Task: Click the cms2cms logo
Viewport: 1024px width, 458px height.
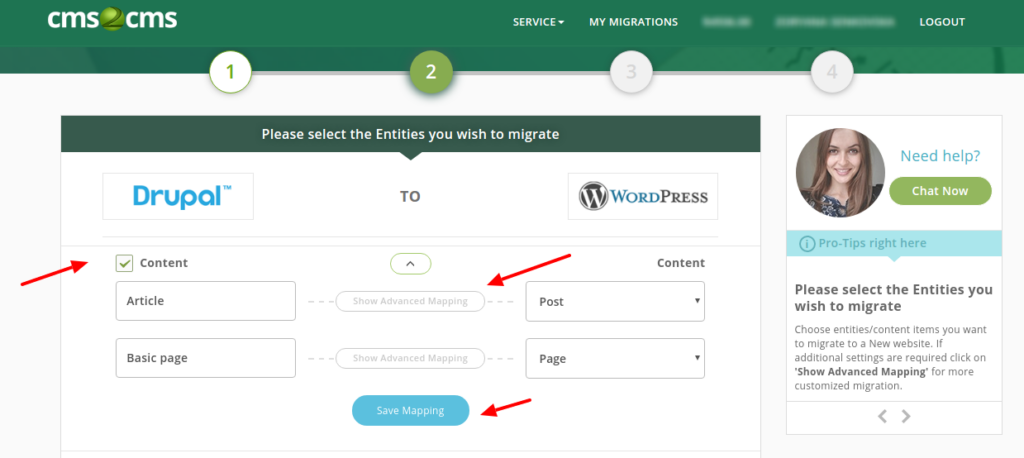Action: pyautogui.click(x=112, y=20)
